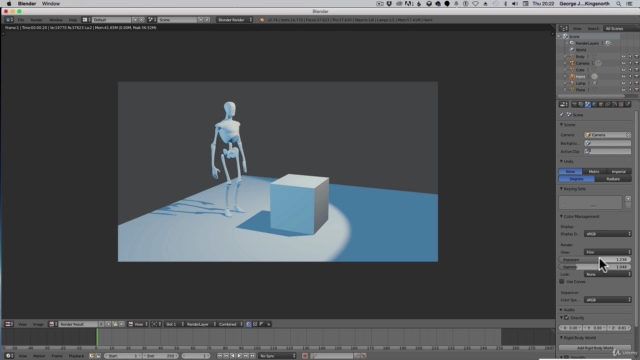The height and width of the screenshot is (360, 640).
Task: Select Radians rotation units
Action: coord(613,179)
